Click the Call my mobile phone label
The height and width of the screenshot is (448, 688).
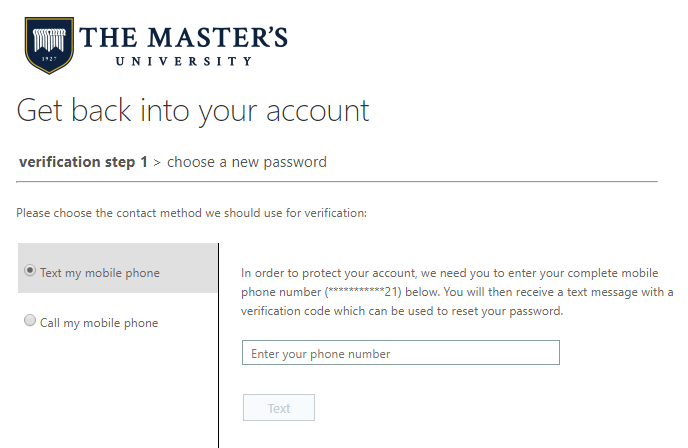pyautogui.click(x=99, y=323)
